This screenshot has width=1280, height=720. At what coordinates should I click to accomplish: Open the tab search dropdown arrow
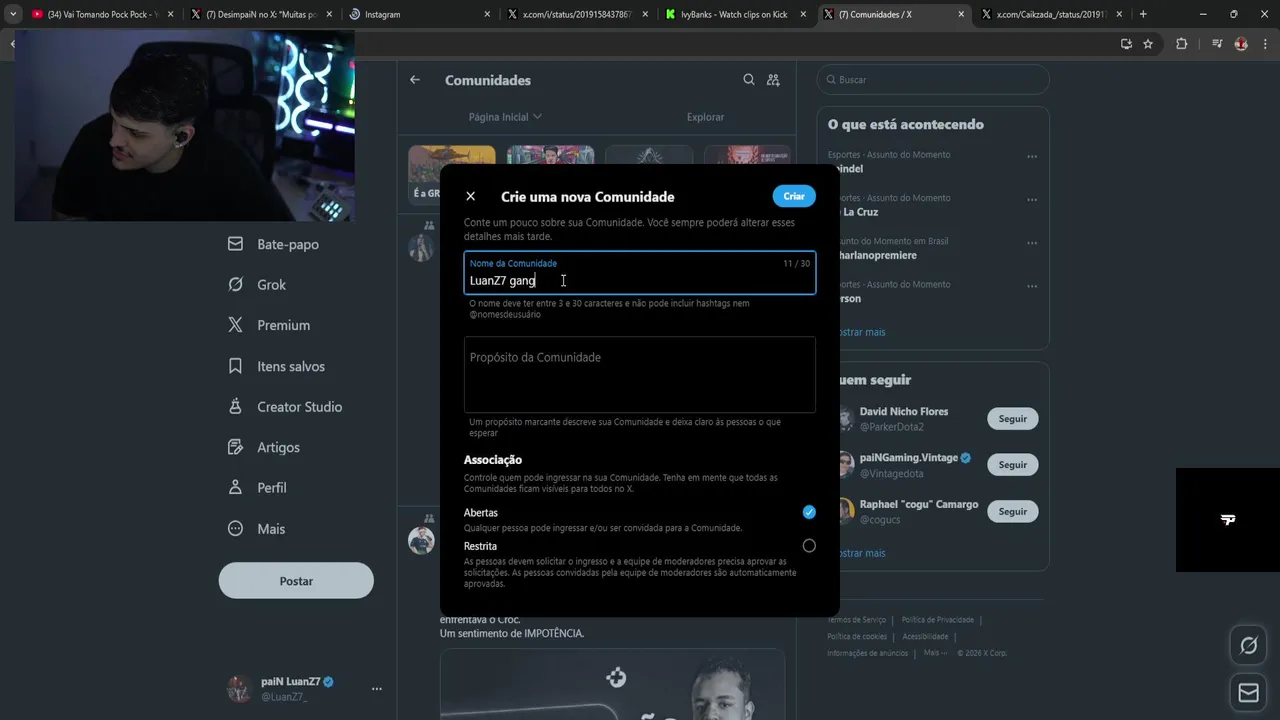coord(13,15)
